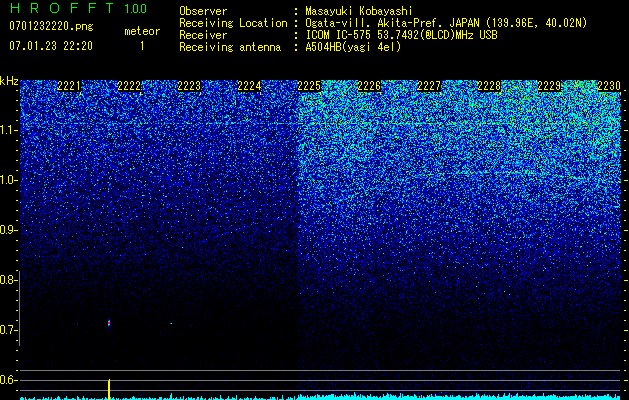
Task: Click the meteor count label
Action: click(x=142, y=31)
